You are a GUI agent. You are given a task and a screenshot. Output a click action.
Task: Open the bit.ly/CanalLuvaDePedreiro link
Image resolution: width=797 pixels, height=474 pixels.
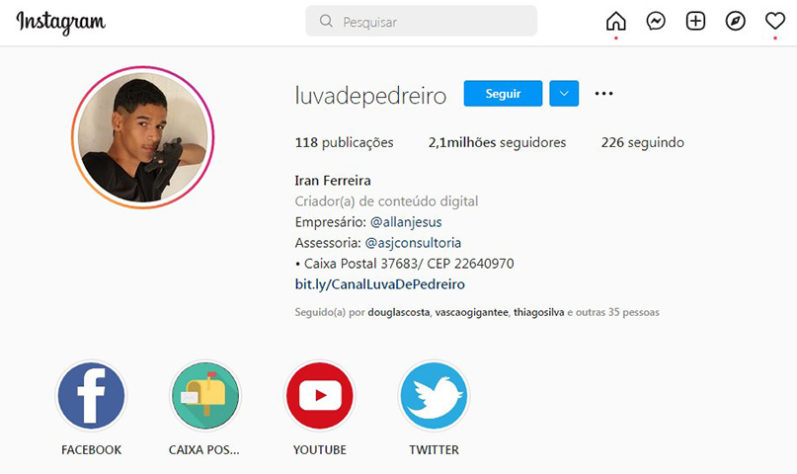pos(380,284)
